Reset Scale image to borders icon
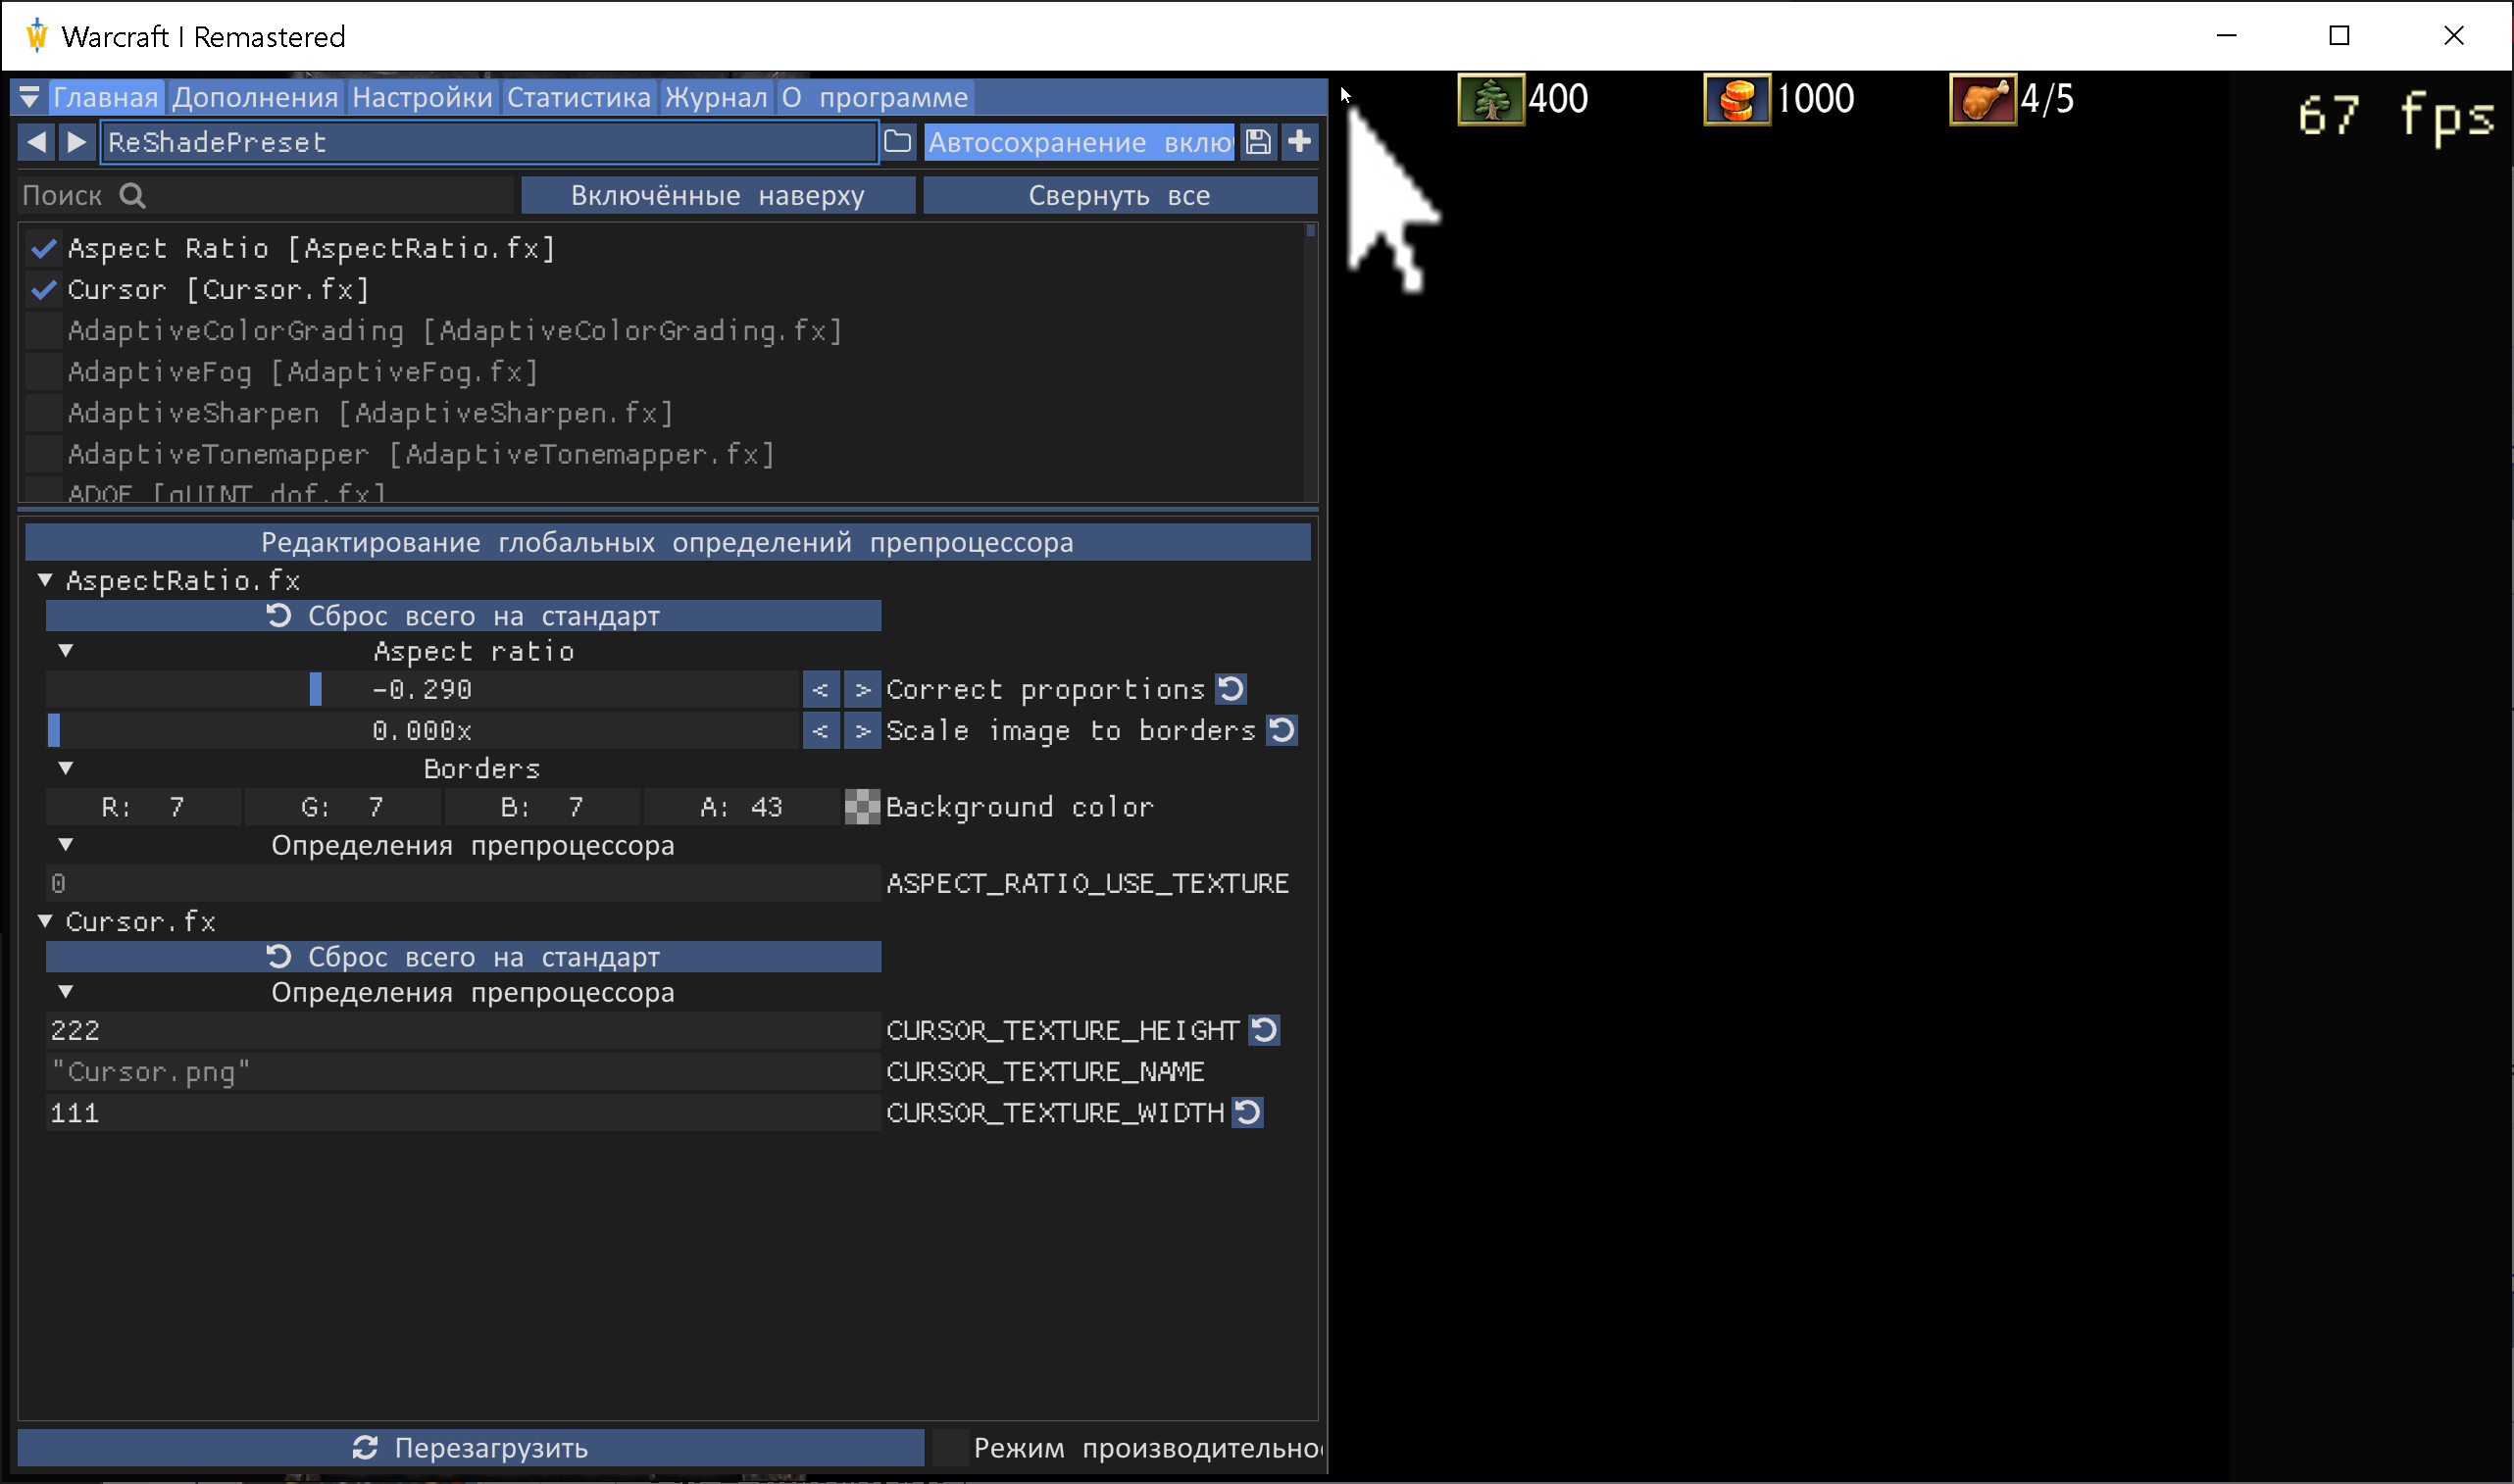This screenshot has width=2514, height=1484. 1282,730
